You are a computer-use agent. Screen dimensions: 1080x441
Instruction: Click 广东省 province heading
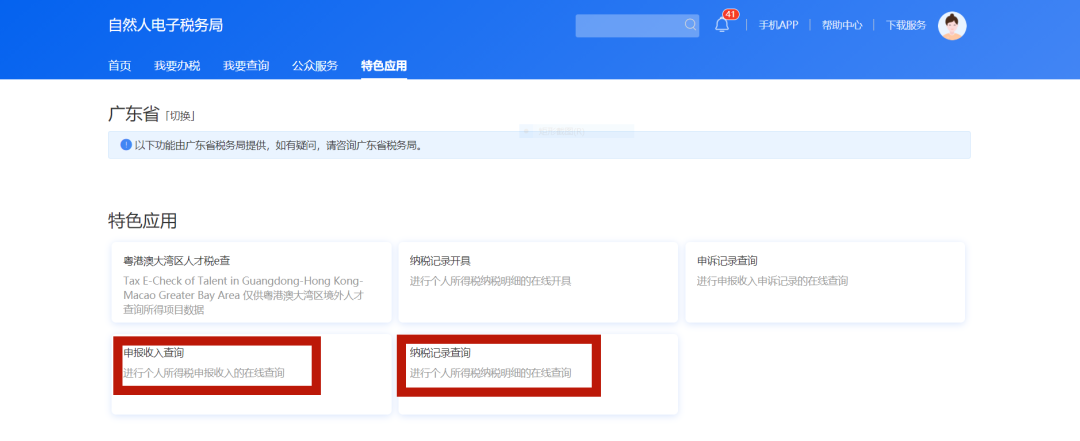(x=134, y=114)
